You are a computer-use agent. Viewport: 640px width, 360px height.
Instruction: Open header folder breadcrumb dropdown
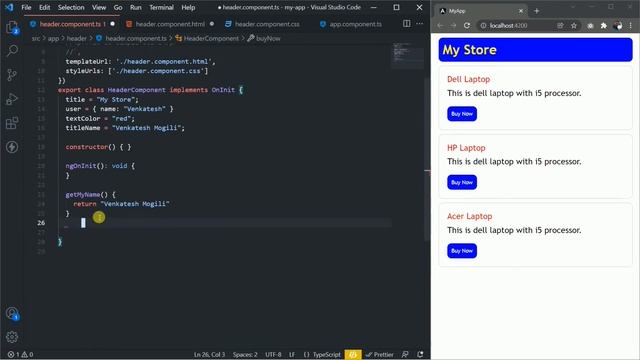(x=76, y=38)
